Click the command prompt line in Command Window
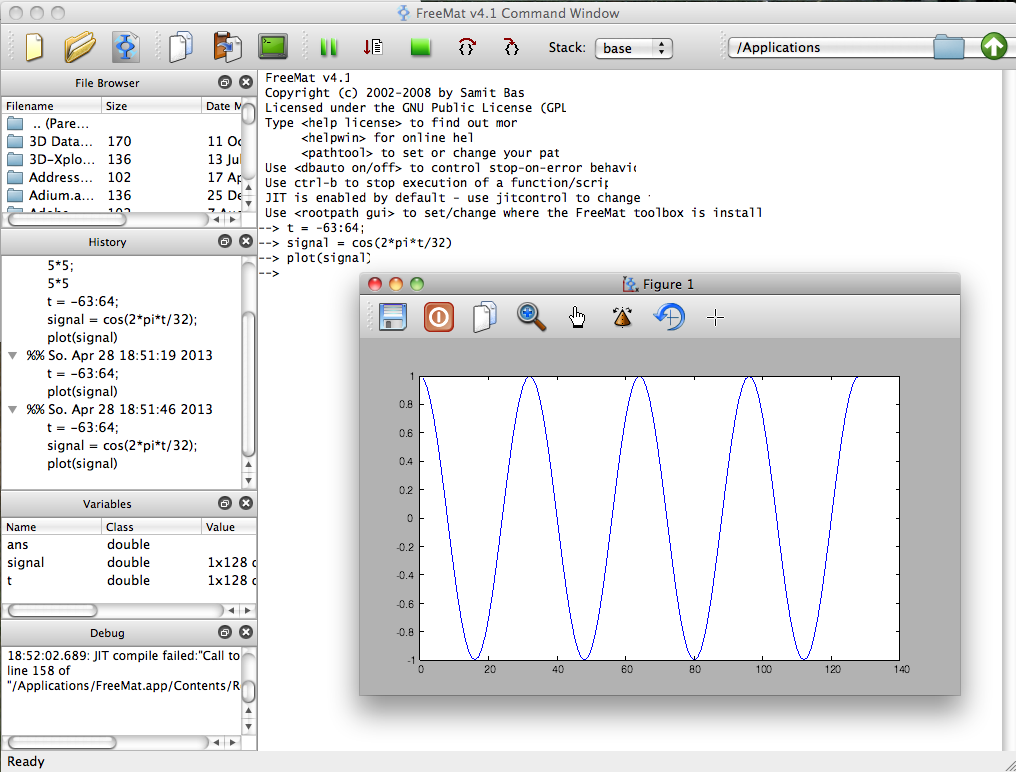This screenshot has width=1016, height=772. click(x=272, y=274)
